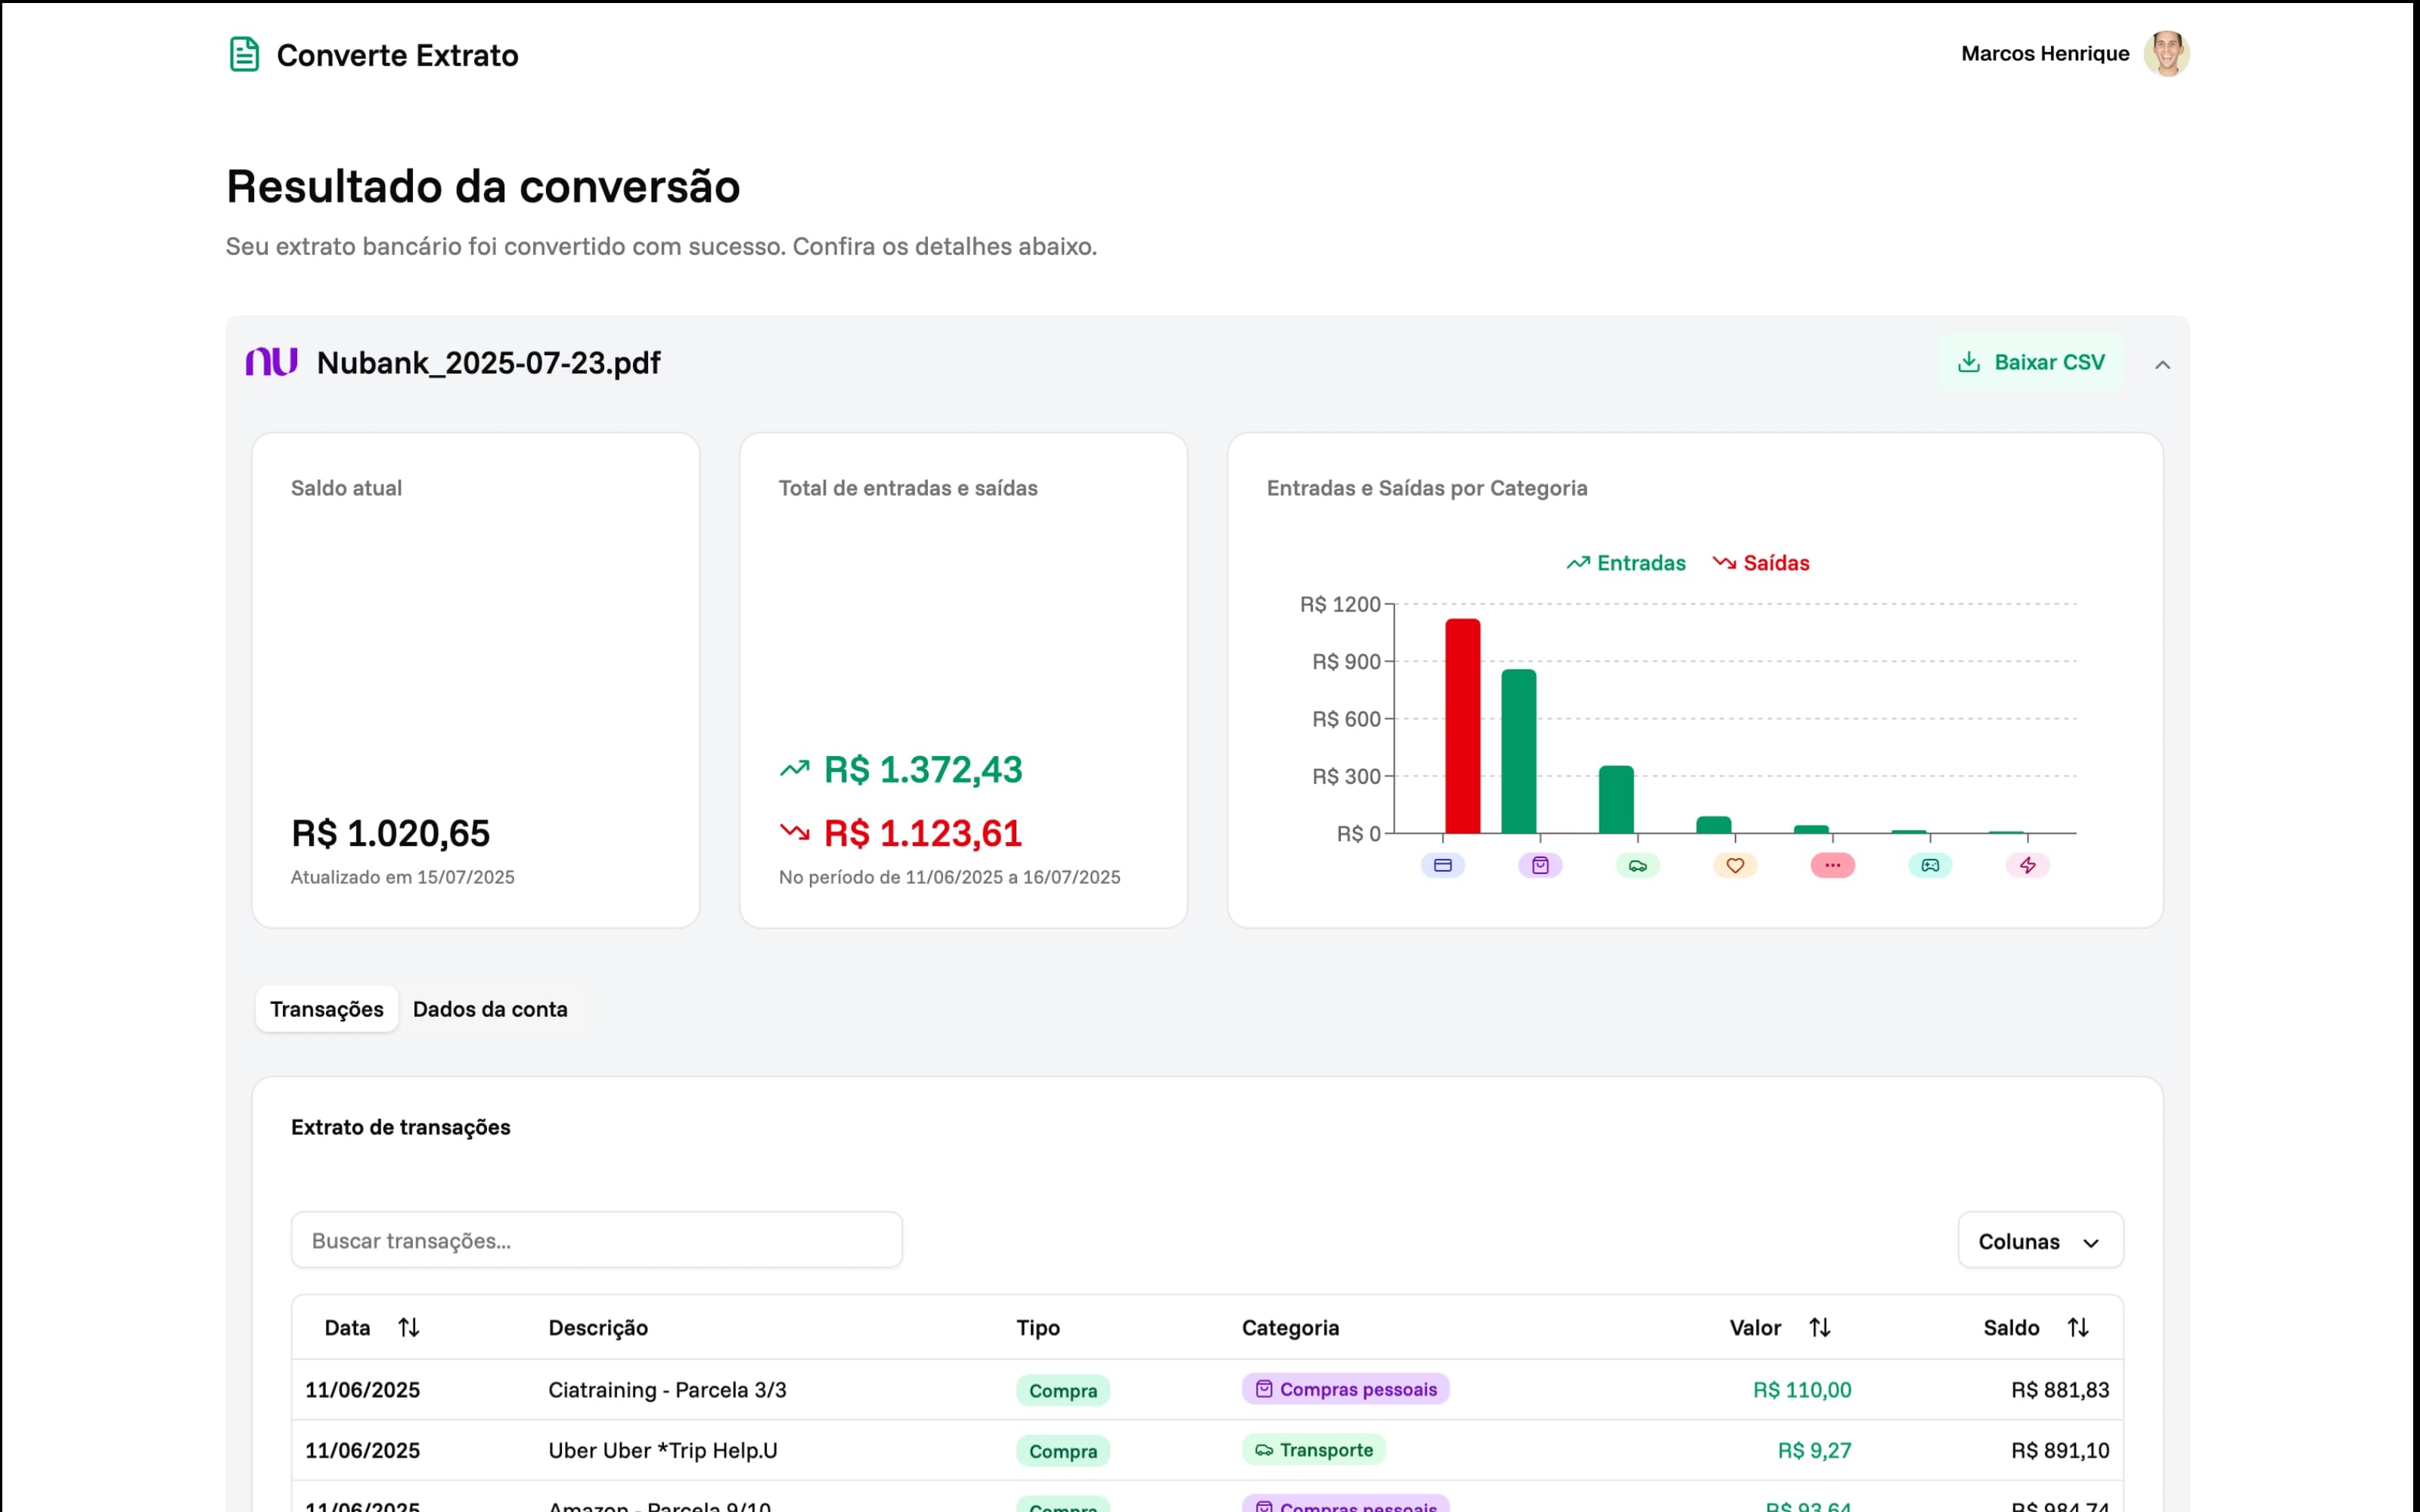Viewport: 2420px width, 1512px height.
Task: Click the Nubank logo icon
Action: [x=272, y=362]
